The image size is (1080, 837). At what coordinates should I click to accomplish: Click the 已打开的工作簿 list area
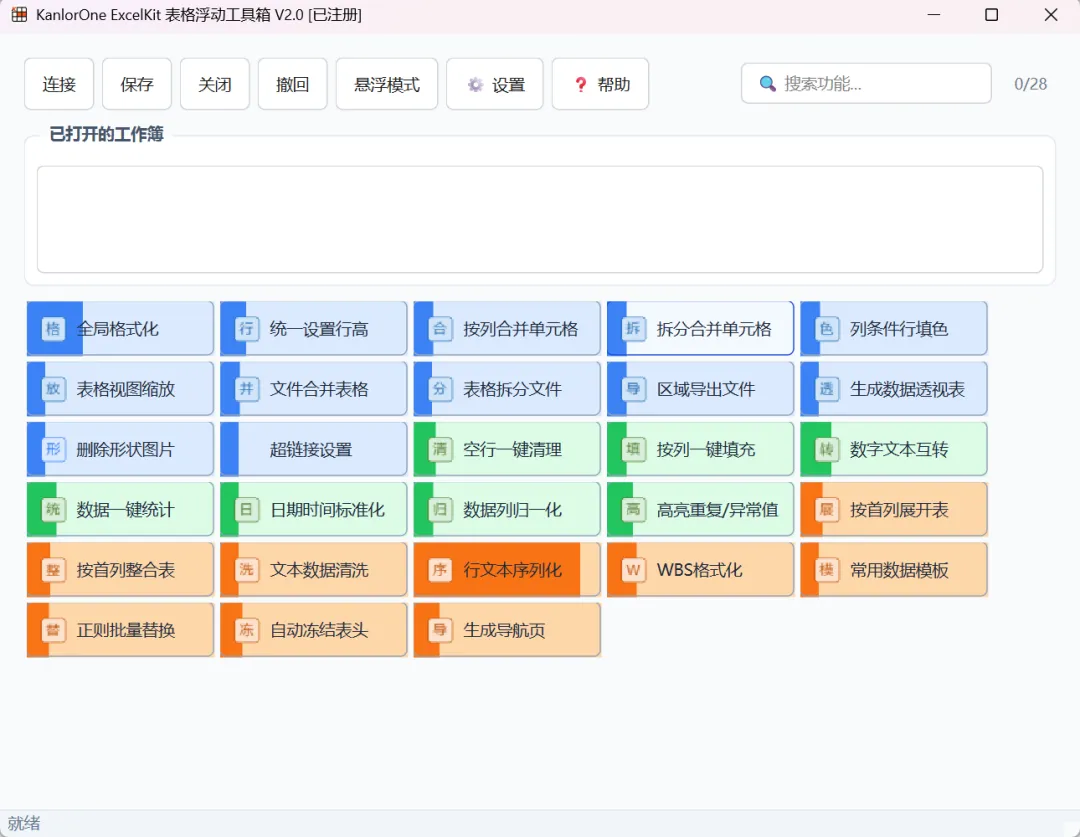540,219
